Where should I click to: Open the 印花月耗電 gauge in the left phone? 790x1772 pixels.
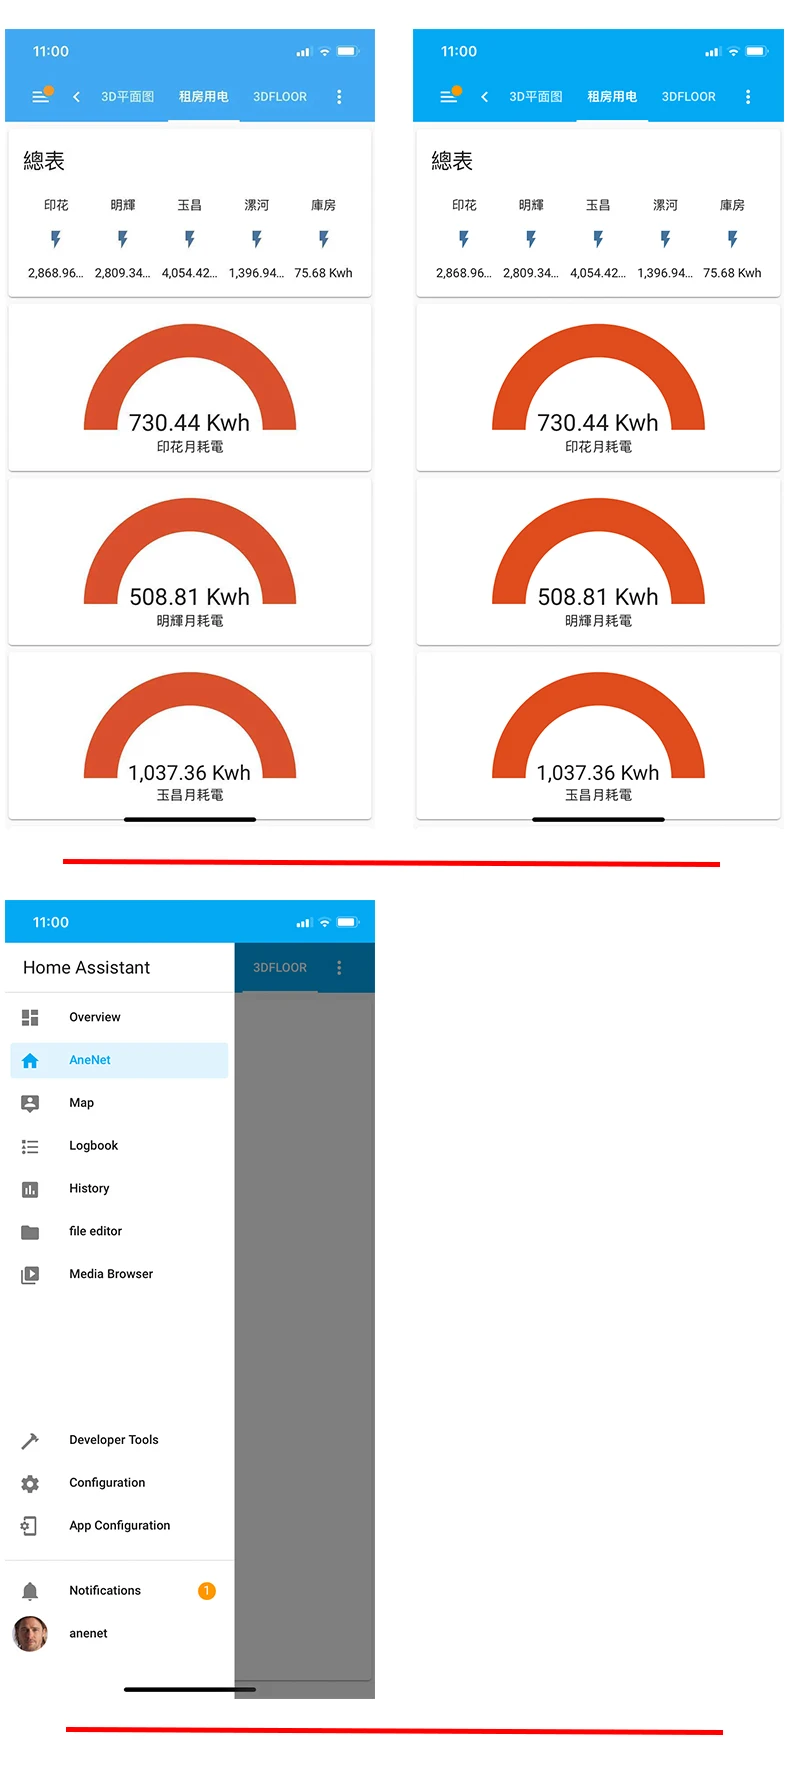pos(190,387)
